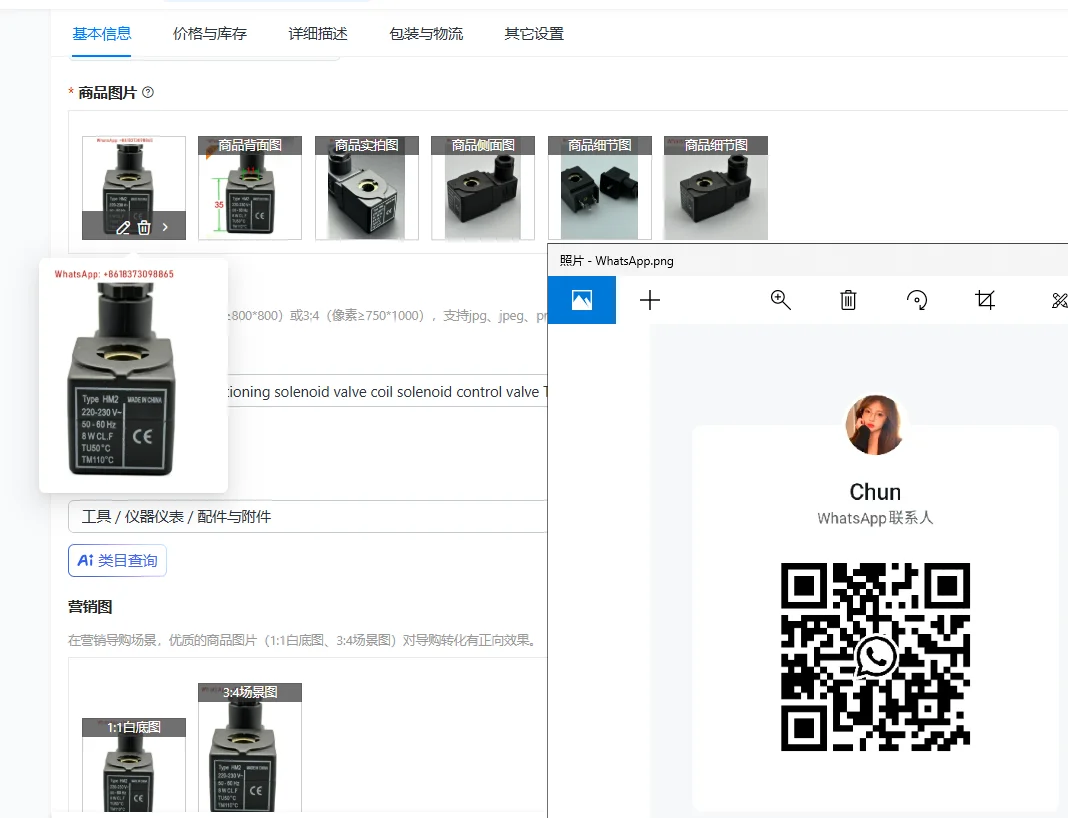Rotate the image in Photos window
The height and width of the screenshot is (818, 1068).
[x=917, y=300]
